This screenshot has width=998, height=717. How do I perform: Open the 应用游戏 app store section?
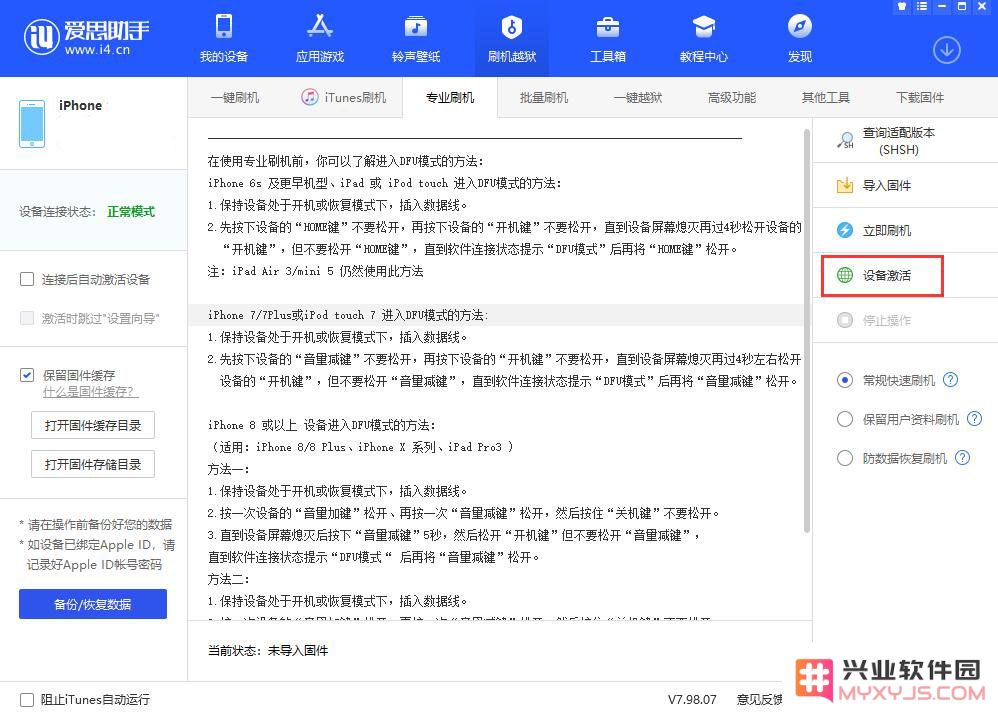[x=320, y=39]
